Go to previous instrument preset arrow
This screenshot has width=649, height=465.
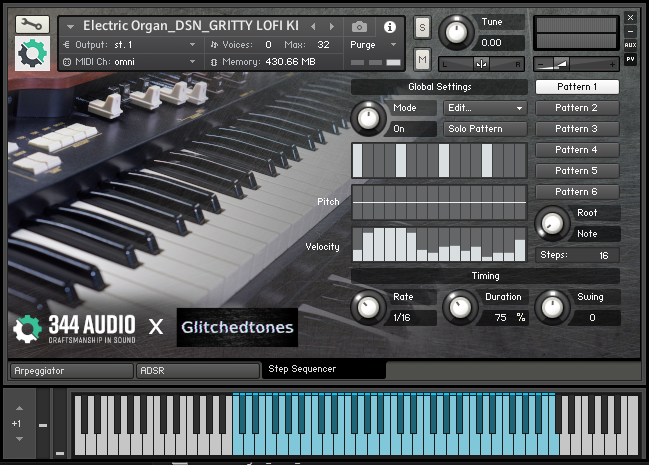click(314, 26)
